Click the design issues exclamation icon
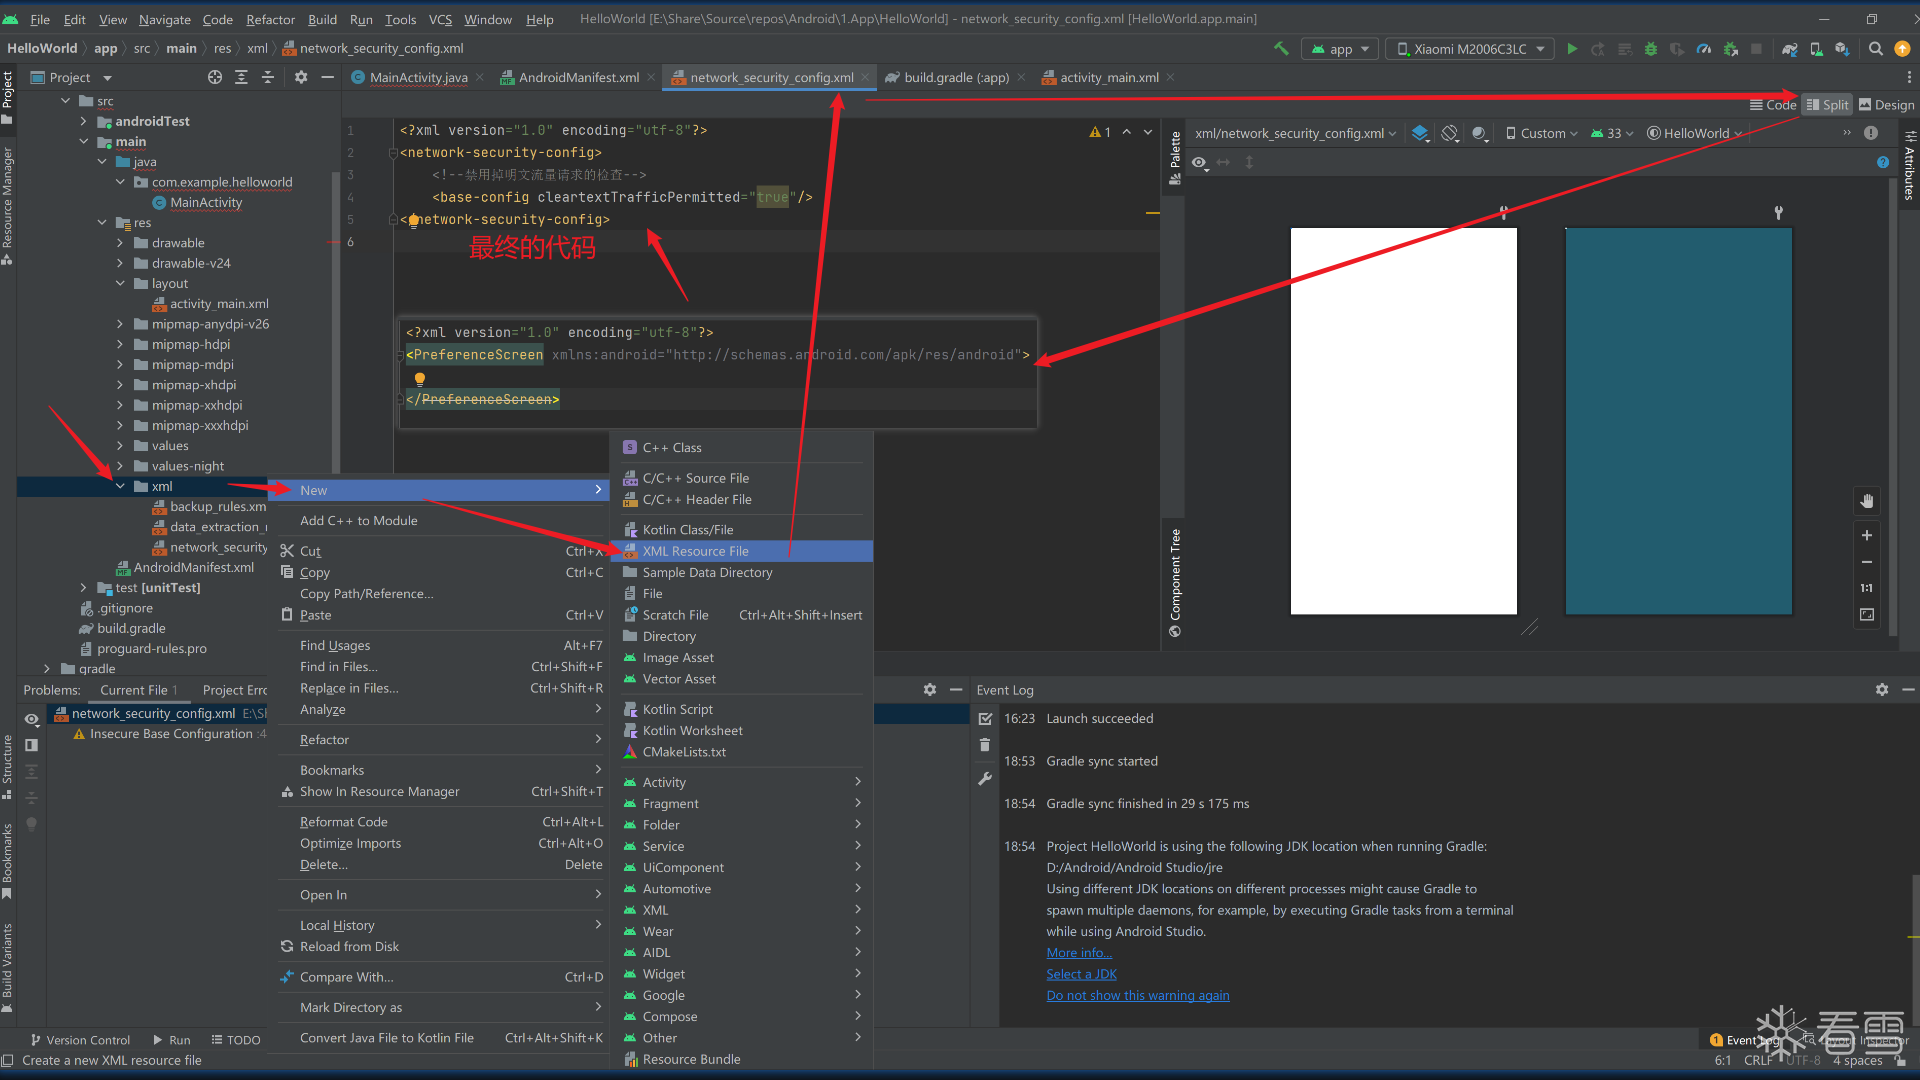This screenshot has width=1920, height=1080. [x=1871, y=133]
